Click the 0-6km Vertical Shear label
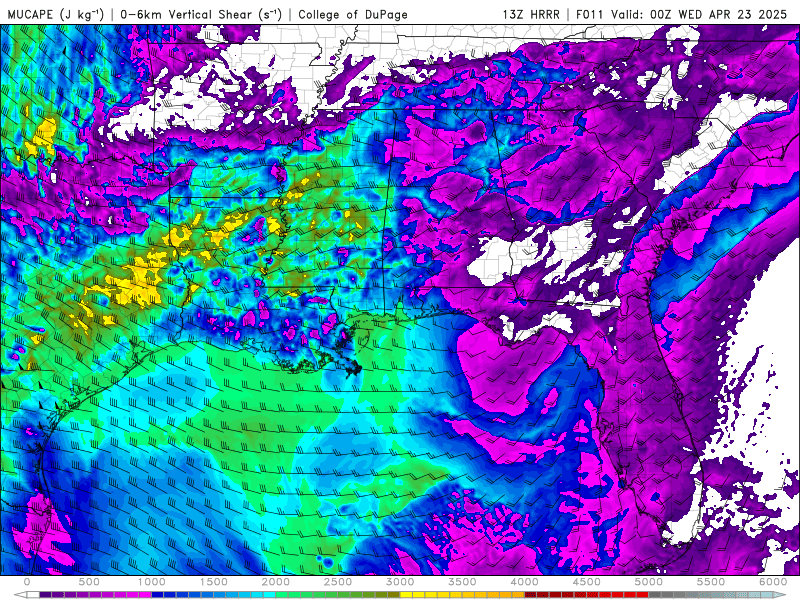The height and width of the screenshot is (600, 800). (201, 14)
